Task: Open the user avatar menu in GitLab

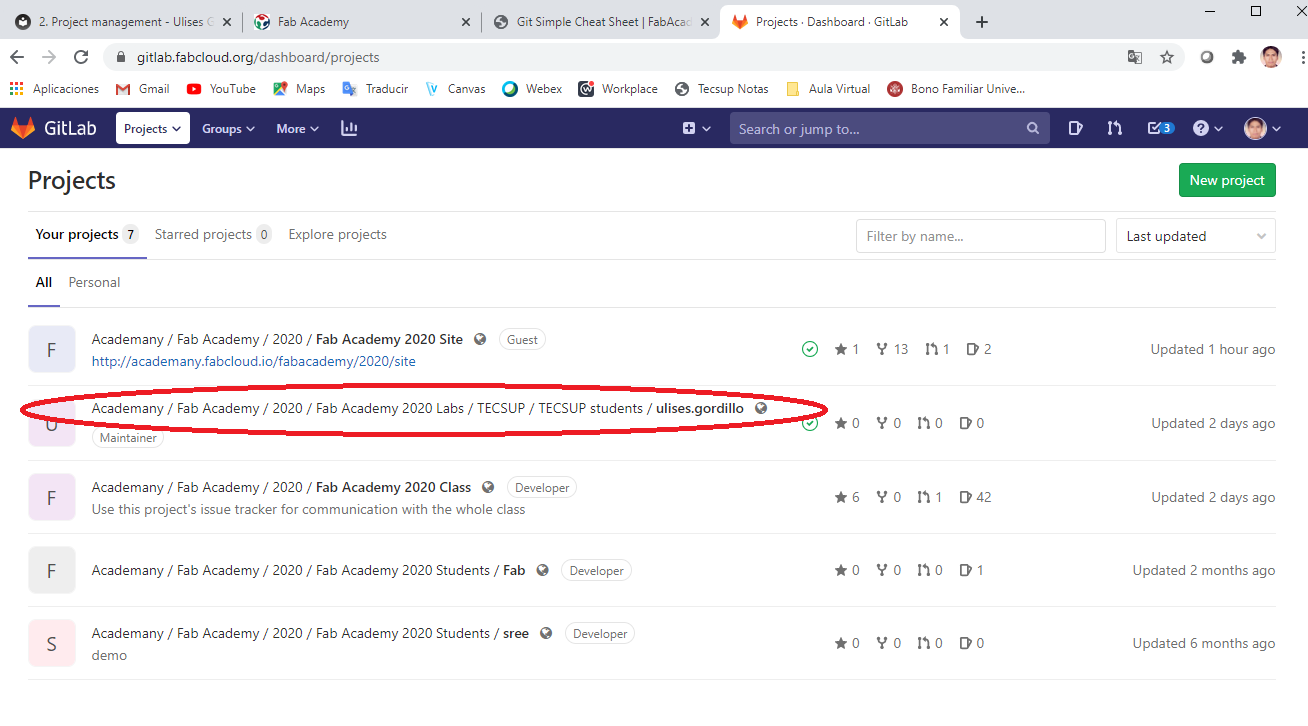Action: point(1261,128)
